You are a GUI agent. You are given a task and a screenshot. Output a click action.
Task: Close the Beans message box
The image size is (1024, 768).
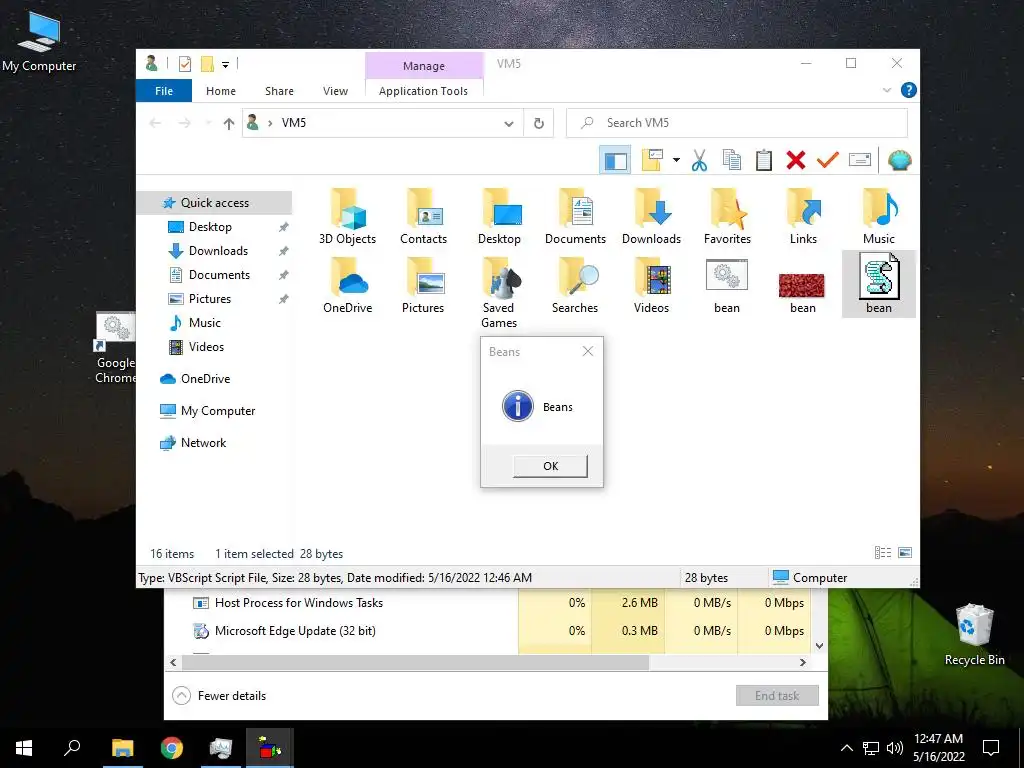point(588,351)
